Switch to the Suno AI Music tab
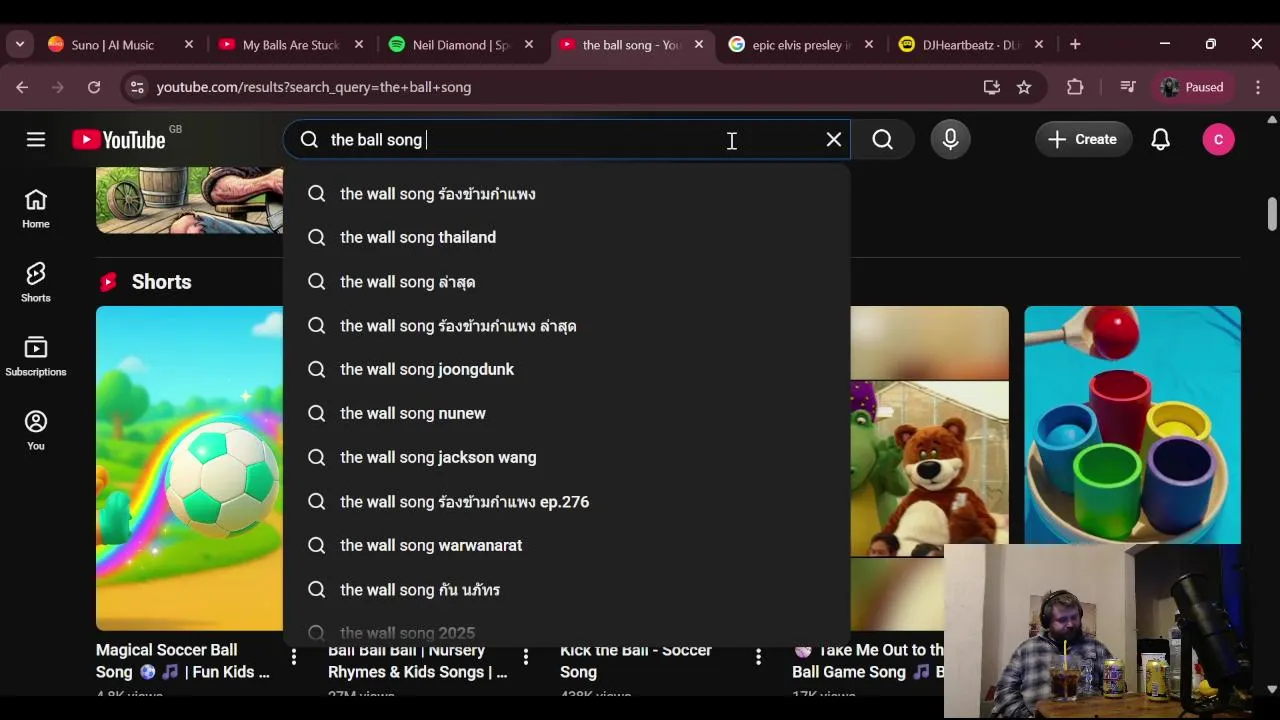Image resolution: width=1280 pixels, height=720 pixels. click(x=111, y=45)
